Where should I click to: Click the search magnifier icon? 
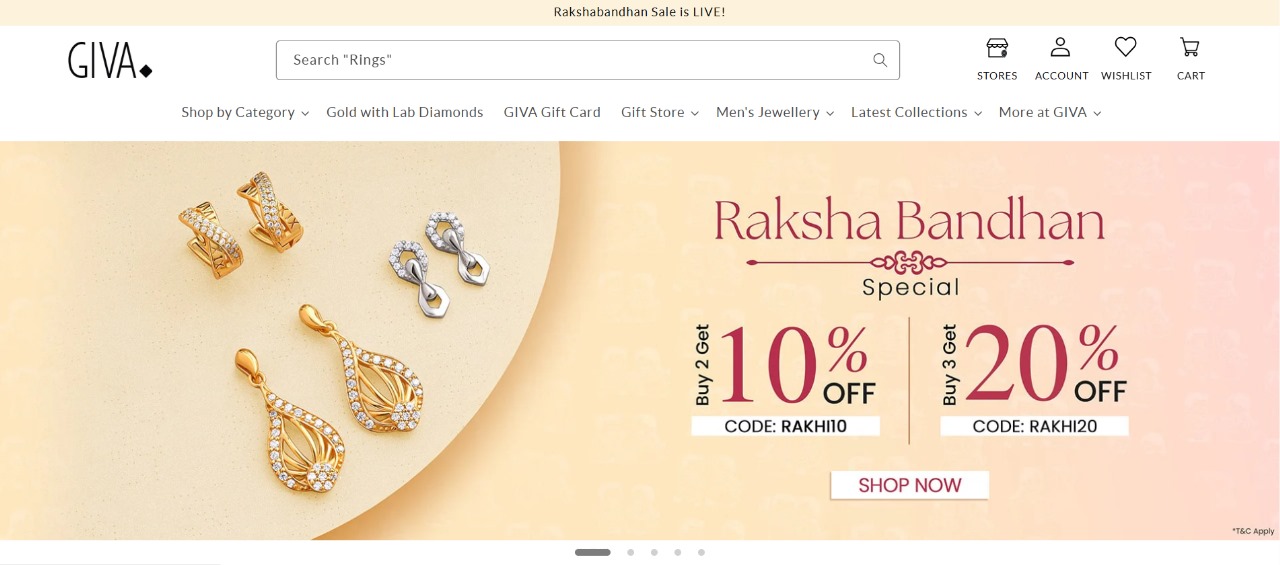tap(880, 60)
